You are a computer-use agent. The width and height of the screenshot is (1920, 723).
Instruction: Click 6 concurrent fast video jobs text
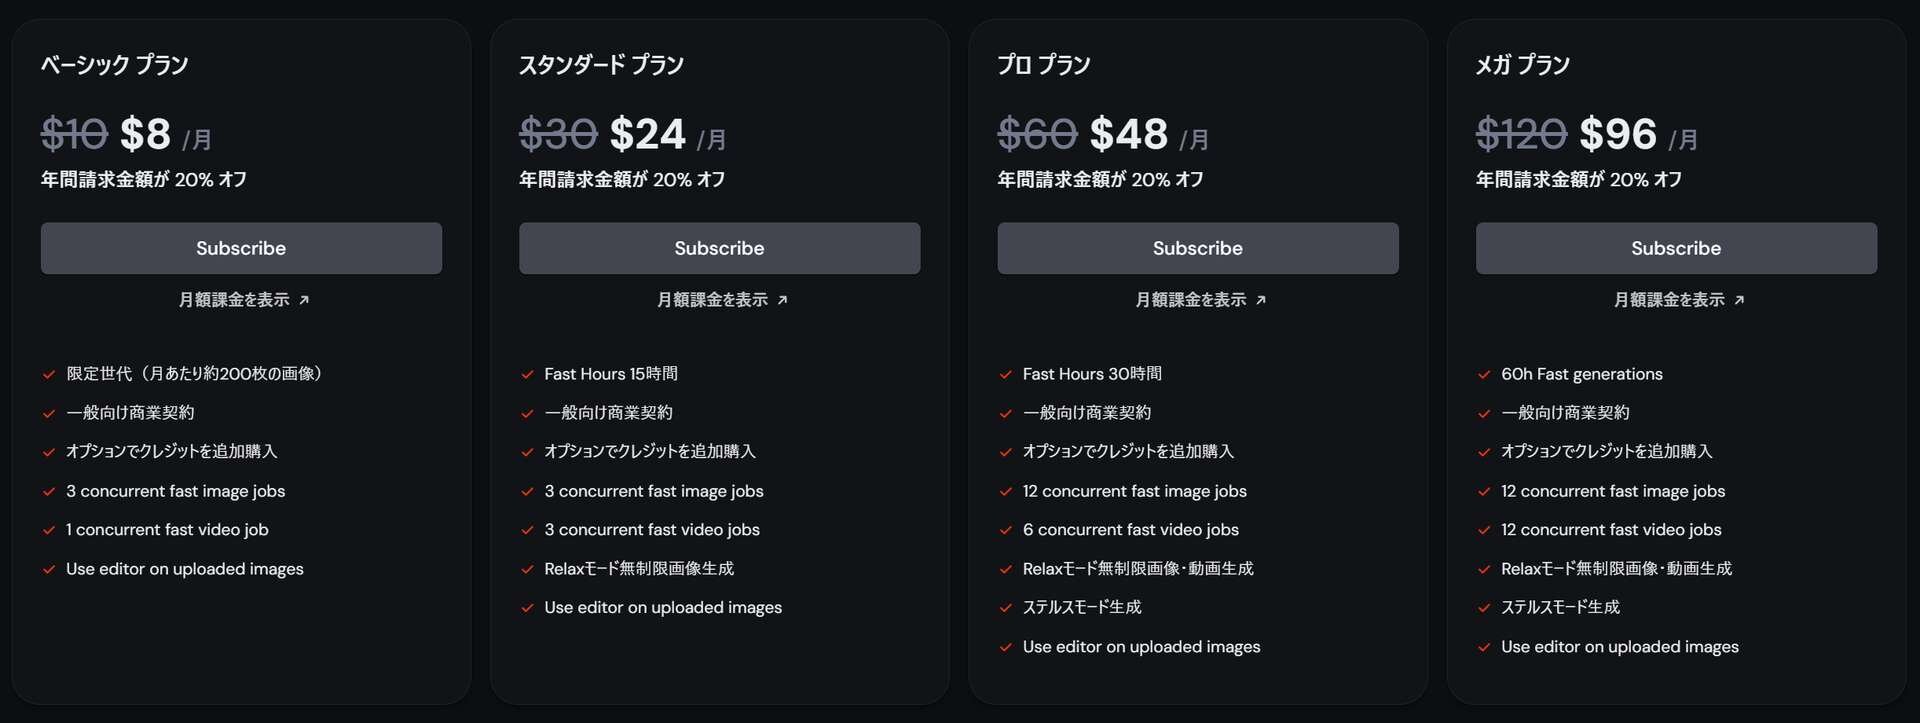1130,530
